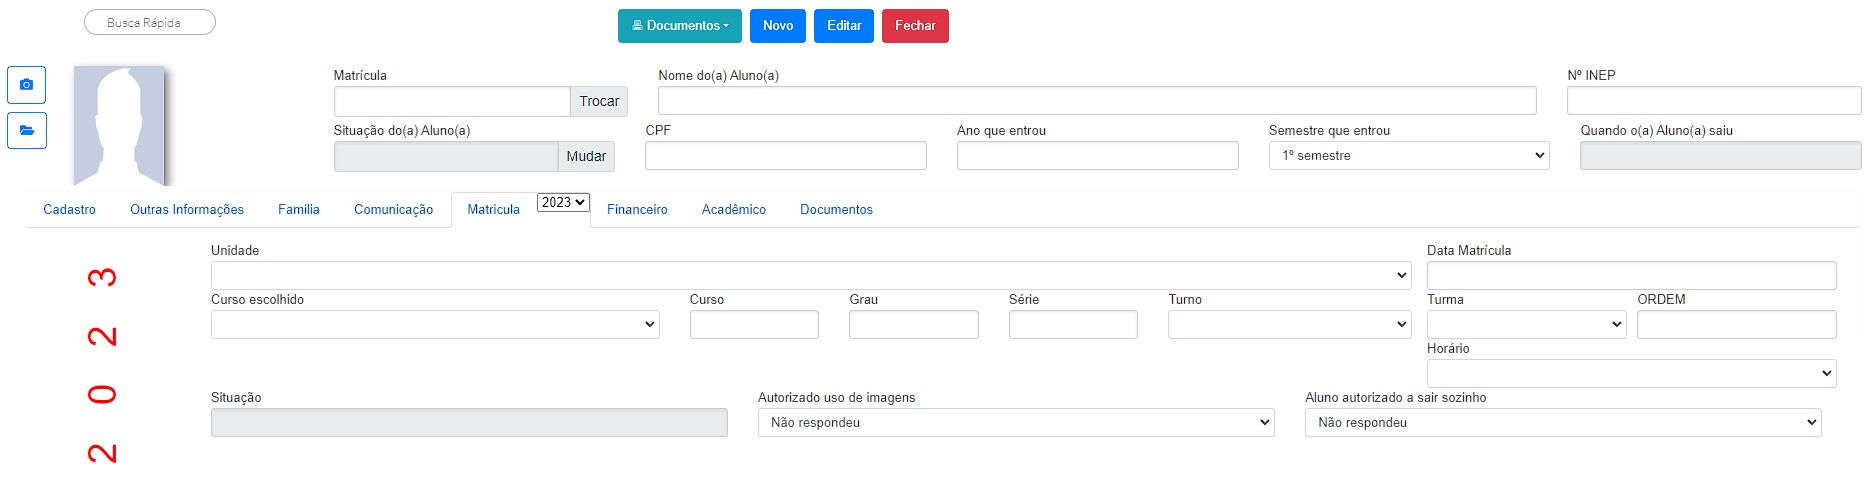Click the Novo button
Viewport: 1870px width, 482px height.
click(x=778, y=26)
